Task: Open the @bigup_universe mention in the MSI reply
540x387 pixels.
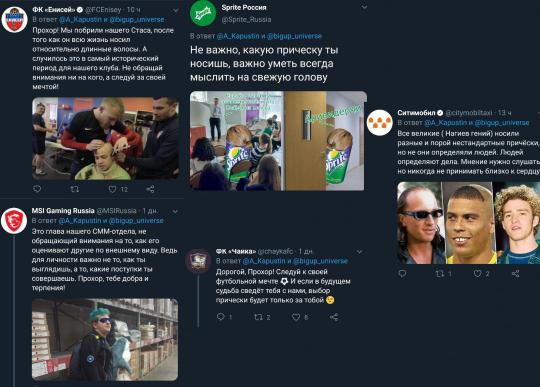Action: point(136,220)
